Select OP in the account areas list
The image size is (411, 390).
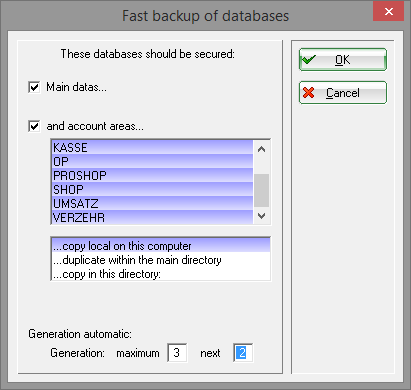pos(153,161)
